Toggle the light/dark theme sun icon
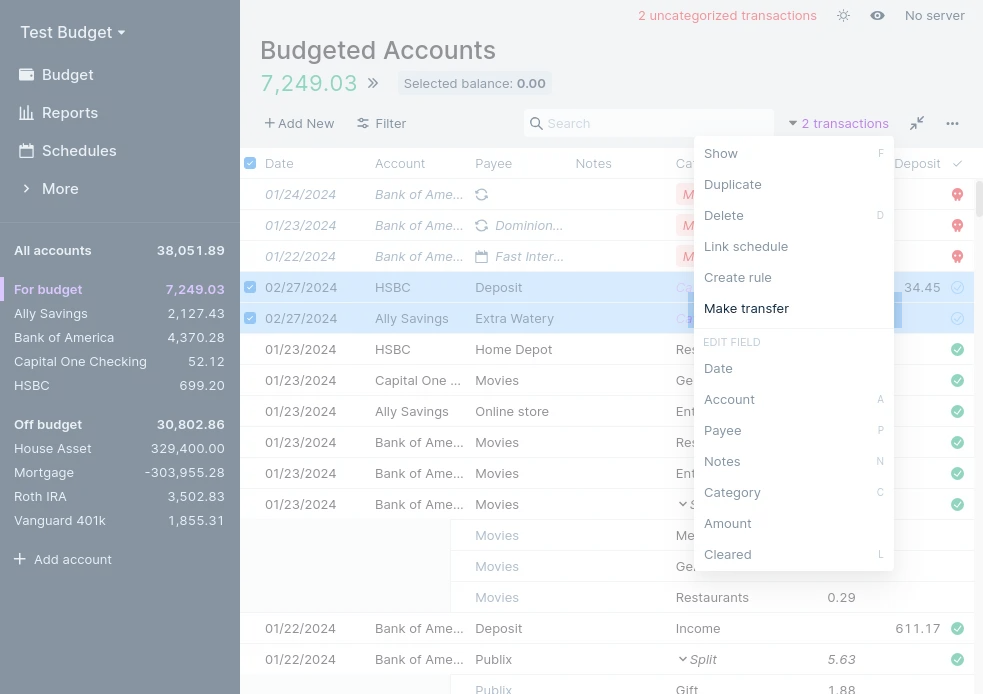Image resolution: width=983 pixels, height=694 pixels. click(x=843, y=16)
